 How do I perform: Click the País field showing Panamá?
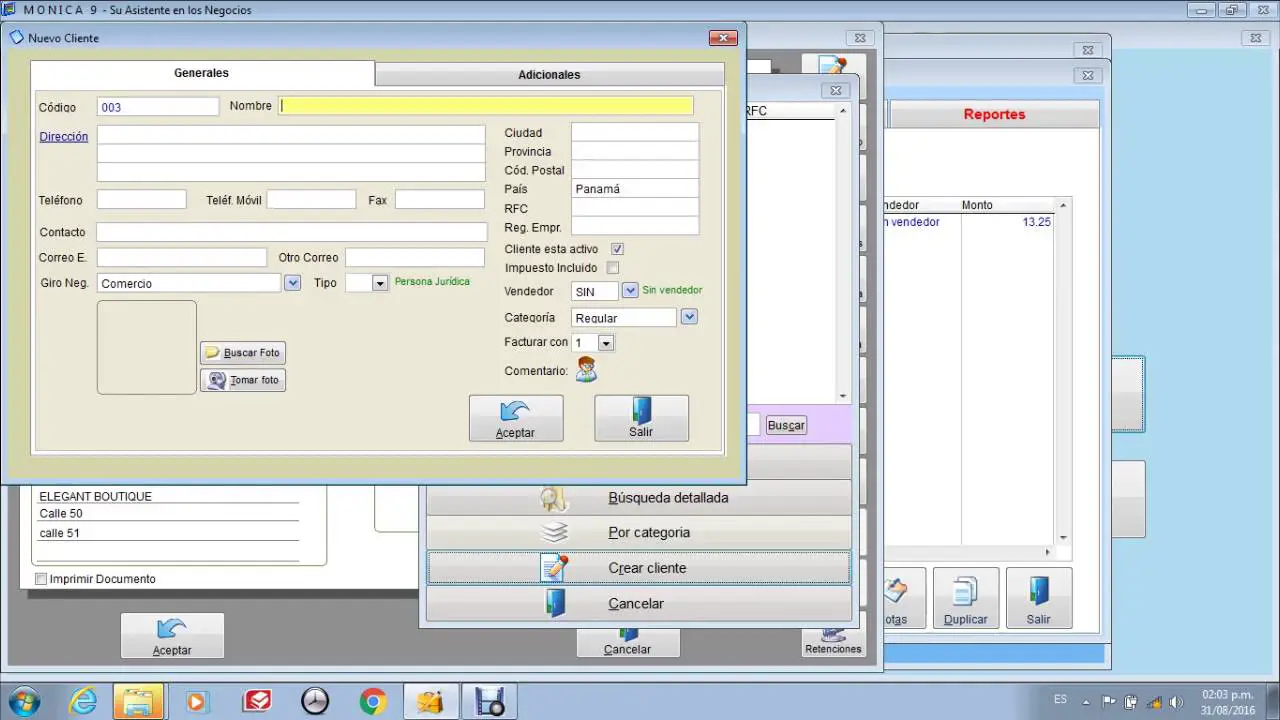(x=635, y=189)
